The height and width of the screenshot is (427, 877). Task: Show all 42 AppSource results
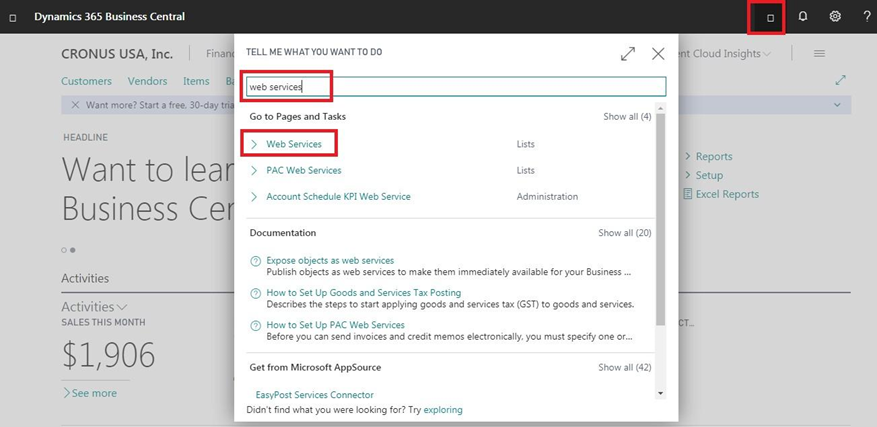pos(625,367)
